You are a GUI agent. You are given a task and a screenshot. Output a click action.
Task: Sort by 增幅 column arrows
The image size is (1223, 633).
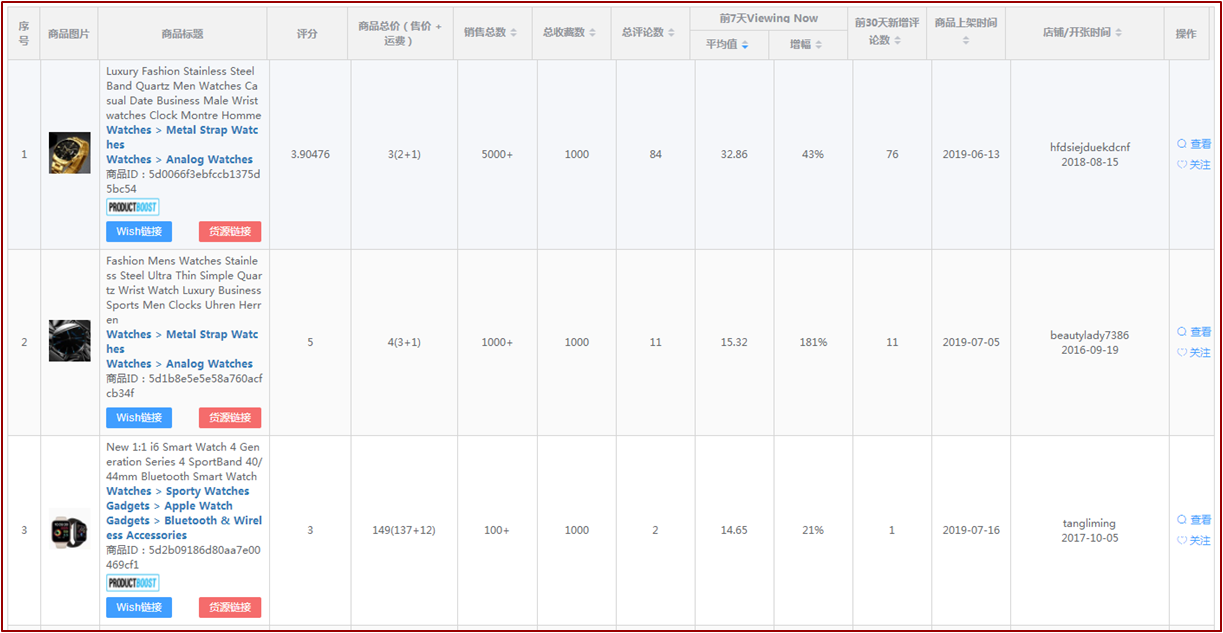pyautogui.click(x=819, y=45)
